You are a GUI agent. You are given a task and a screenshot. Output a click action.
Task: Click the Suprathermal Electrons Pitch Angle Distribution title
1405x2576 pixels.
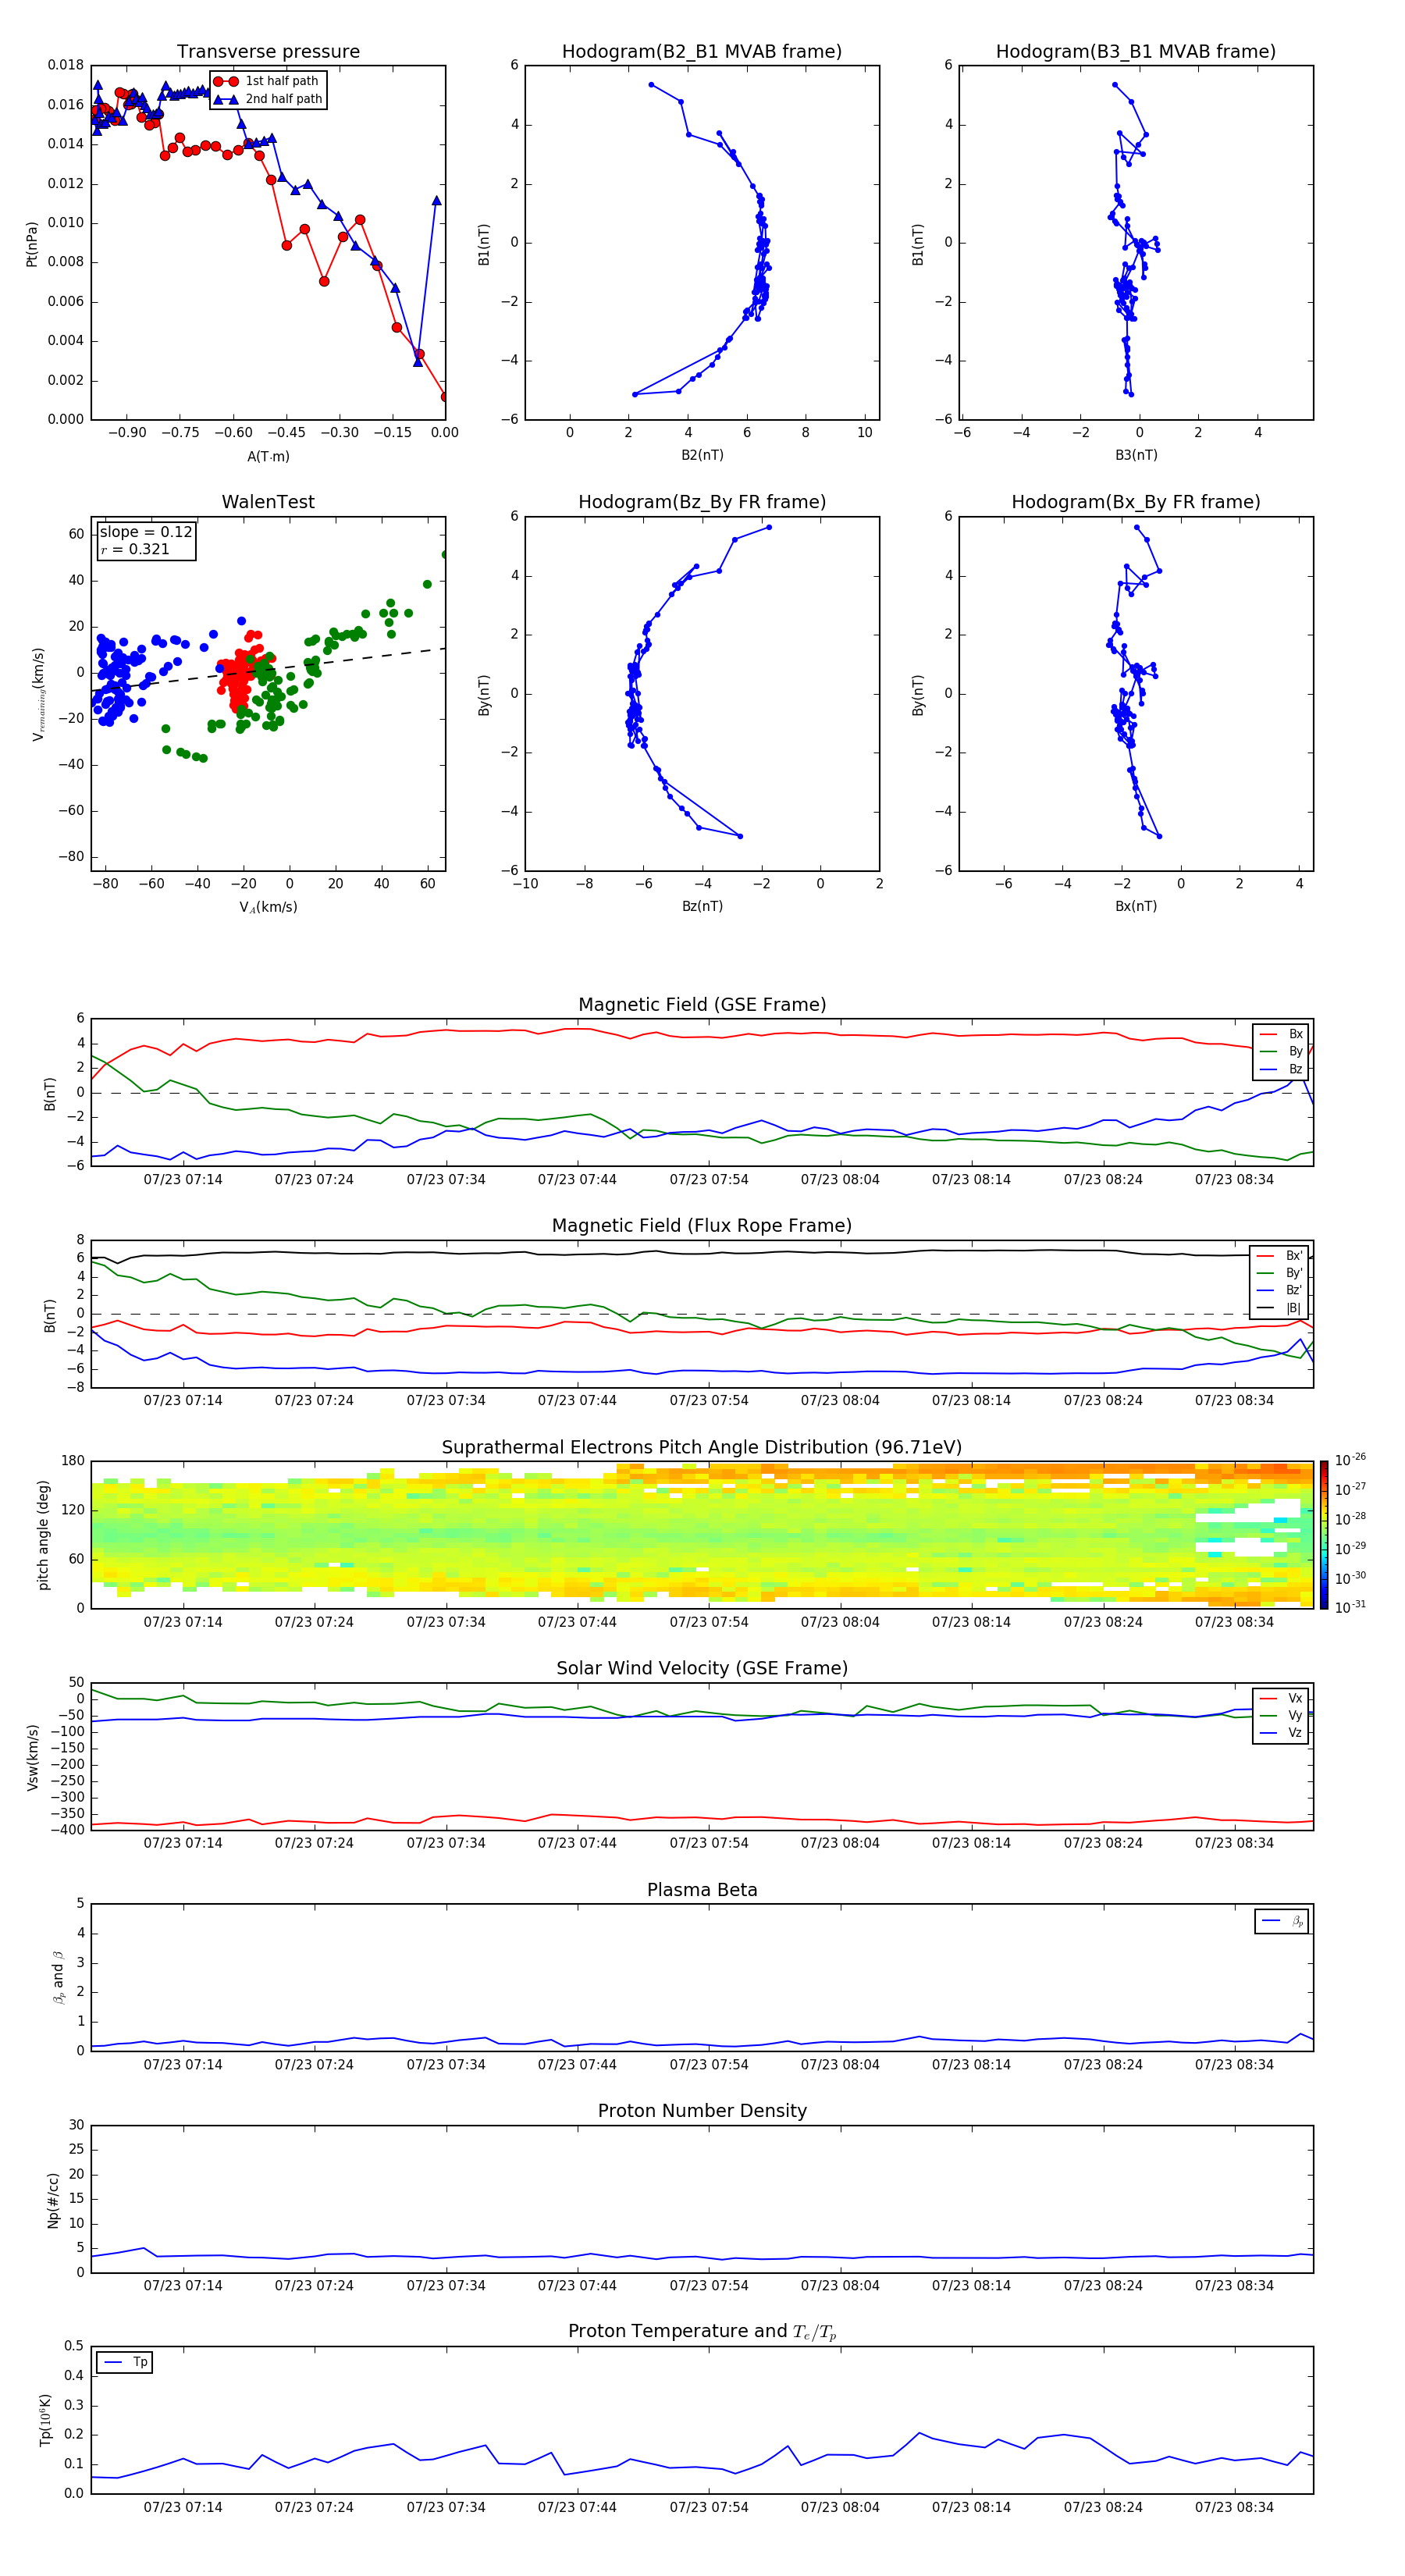click(702, 1447)
